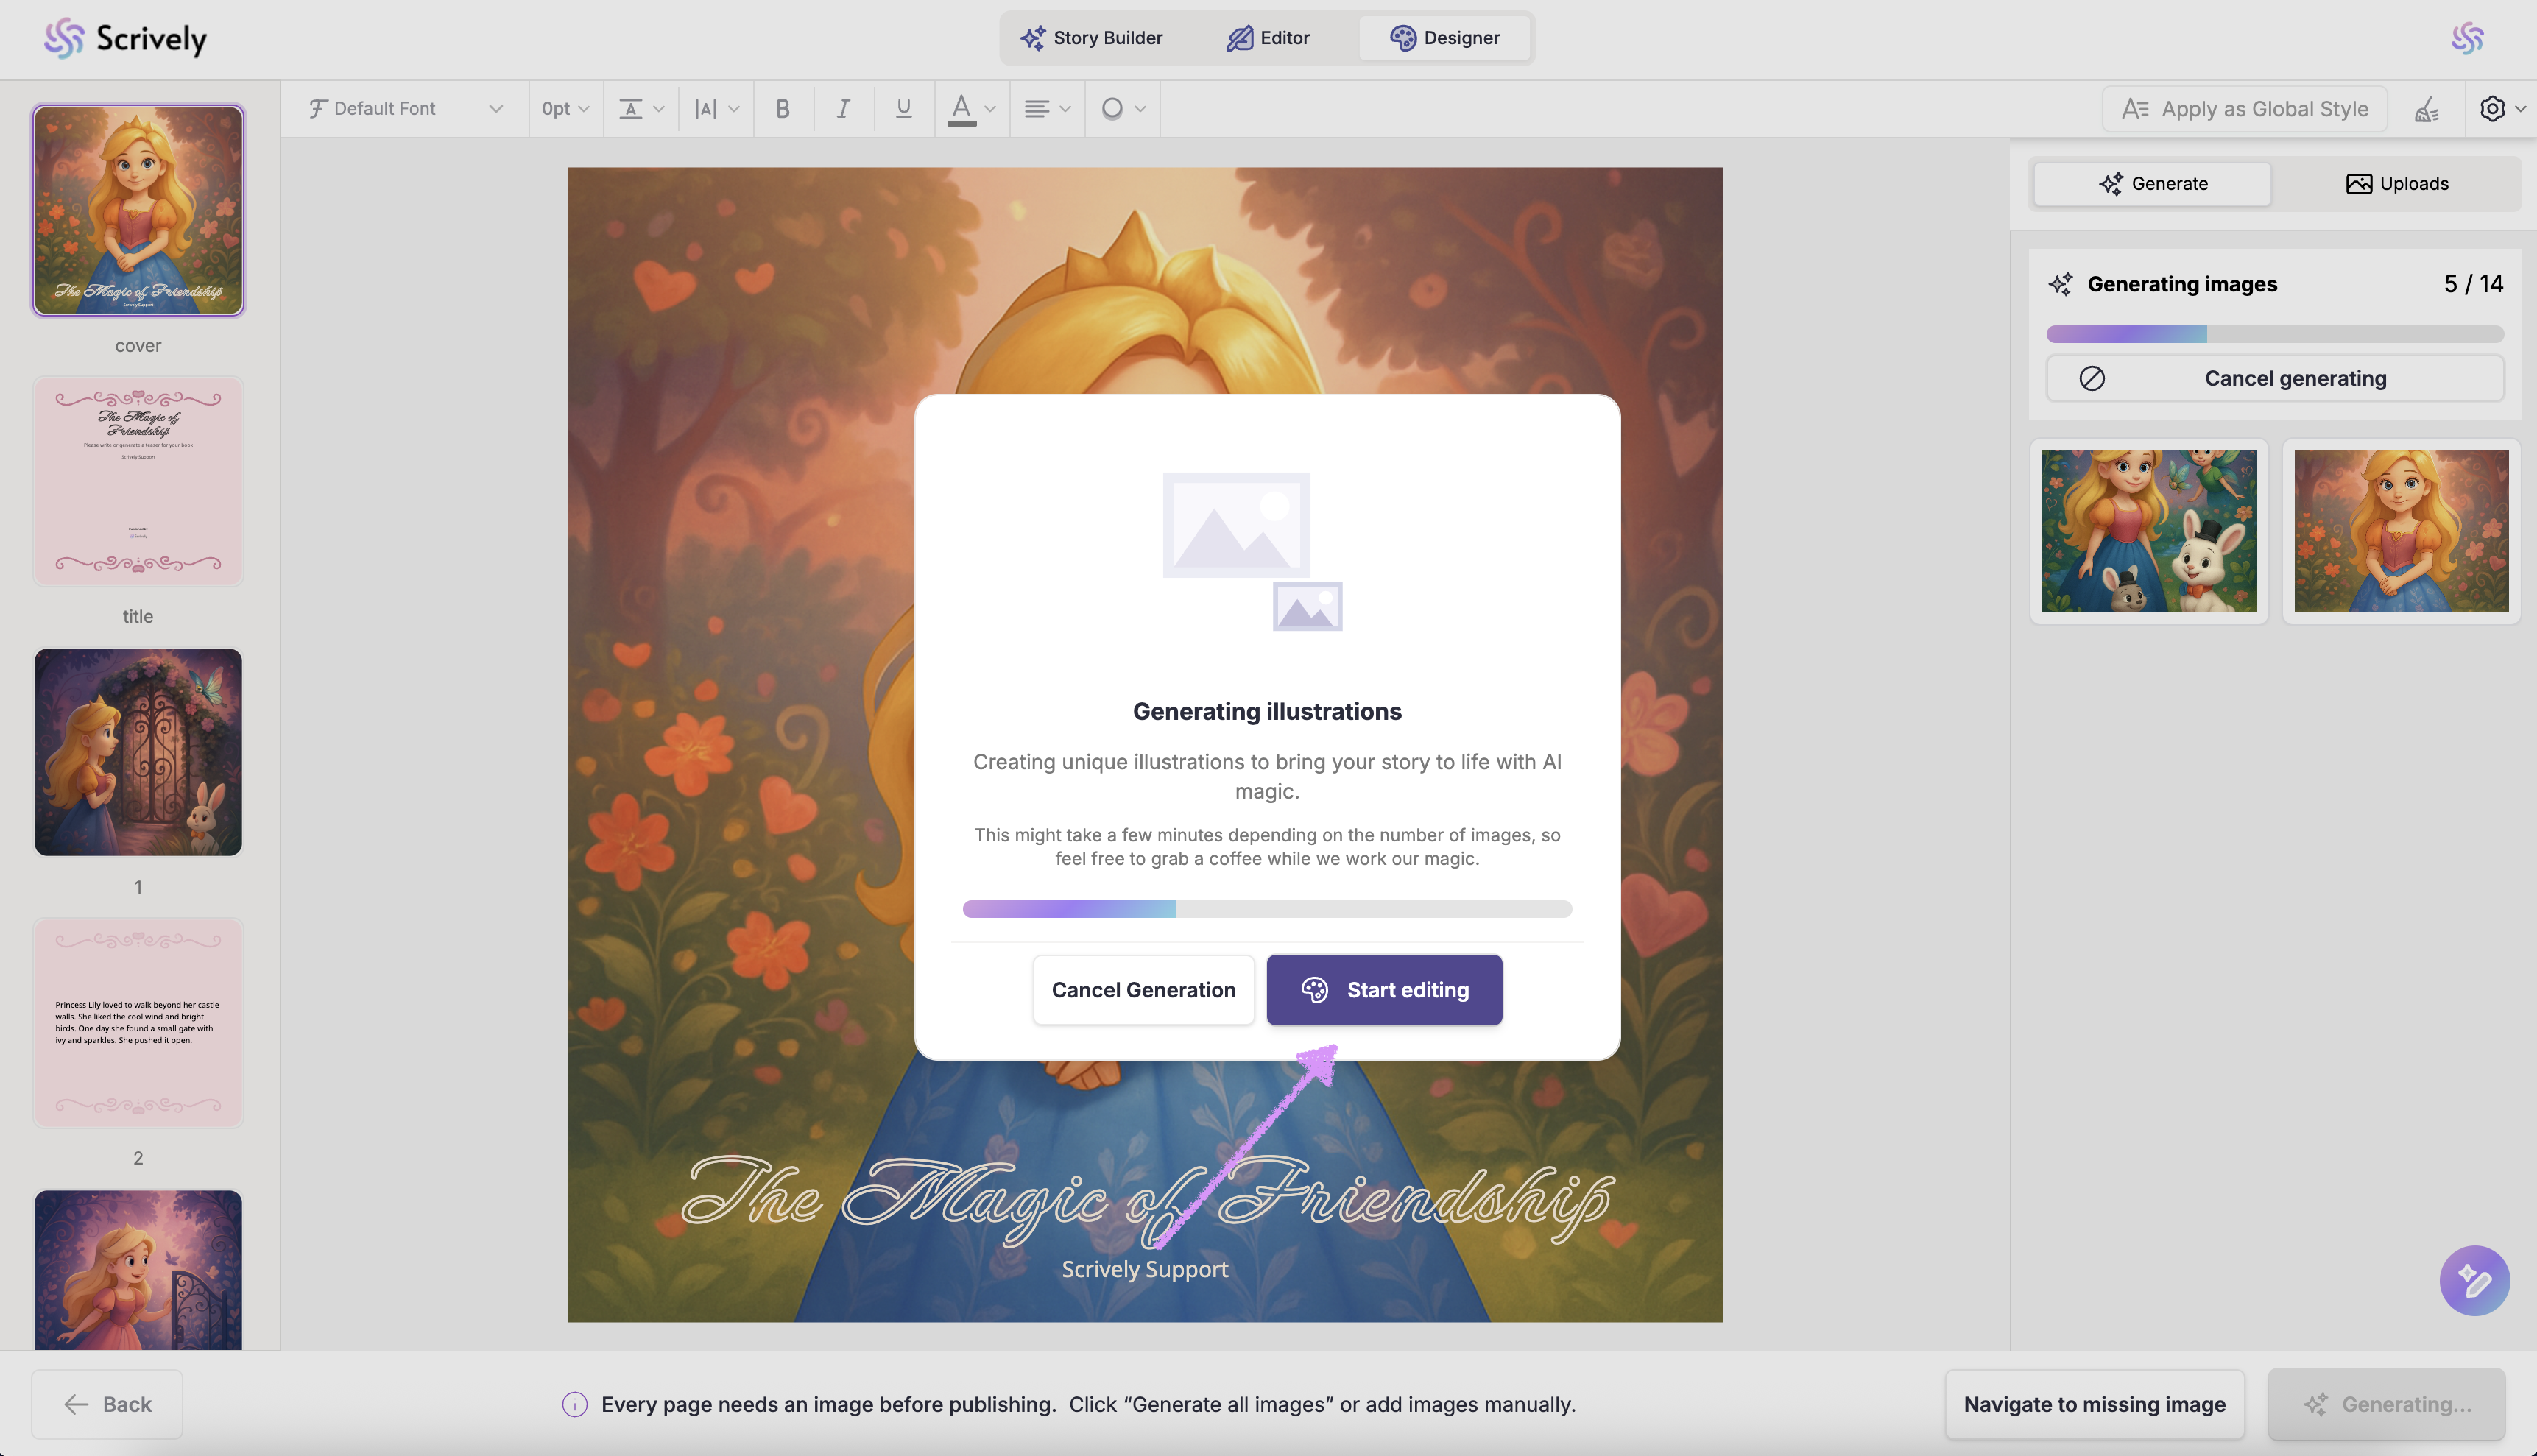This screenshot has height=1456, width=2537.
Task: Click the side panel generation progress bar
Action: [2275, 334]
